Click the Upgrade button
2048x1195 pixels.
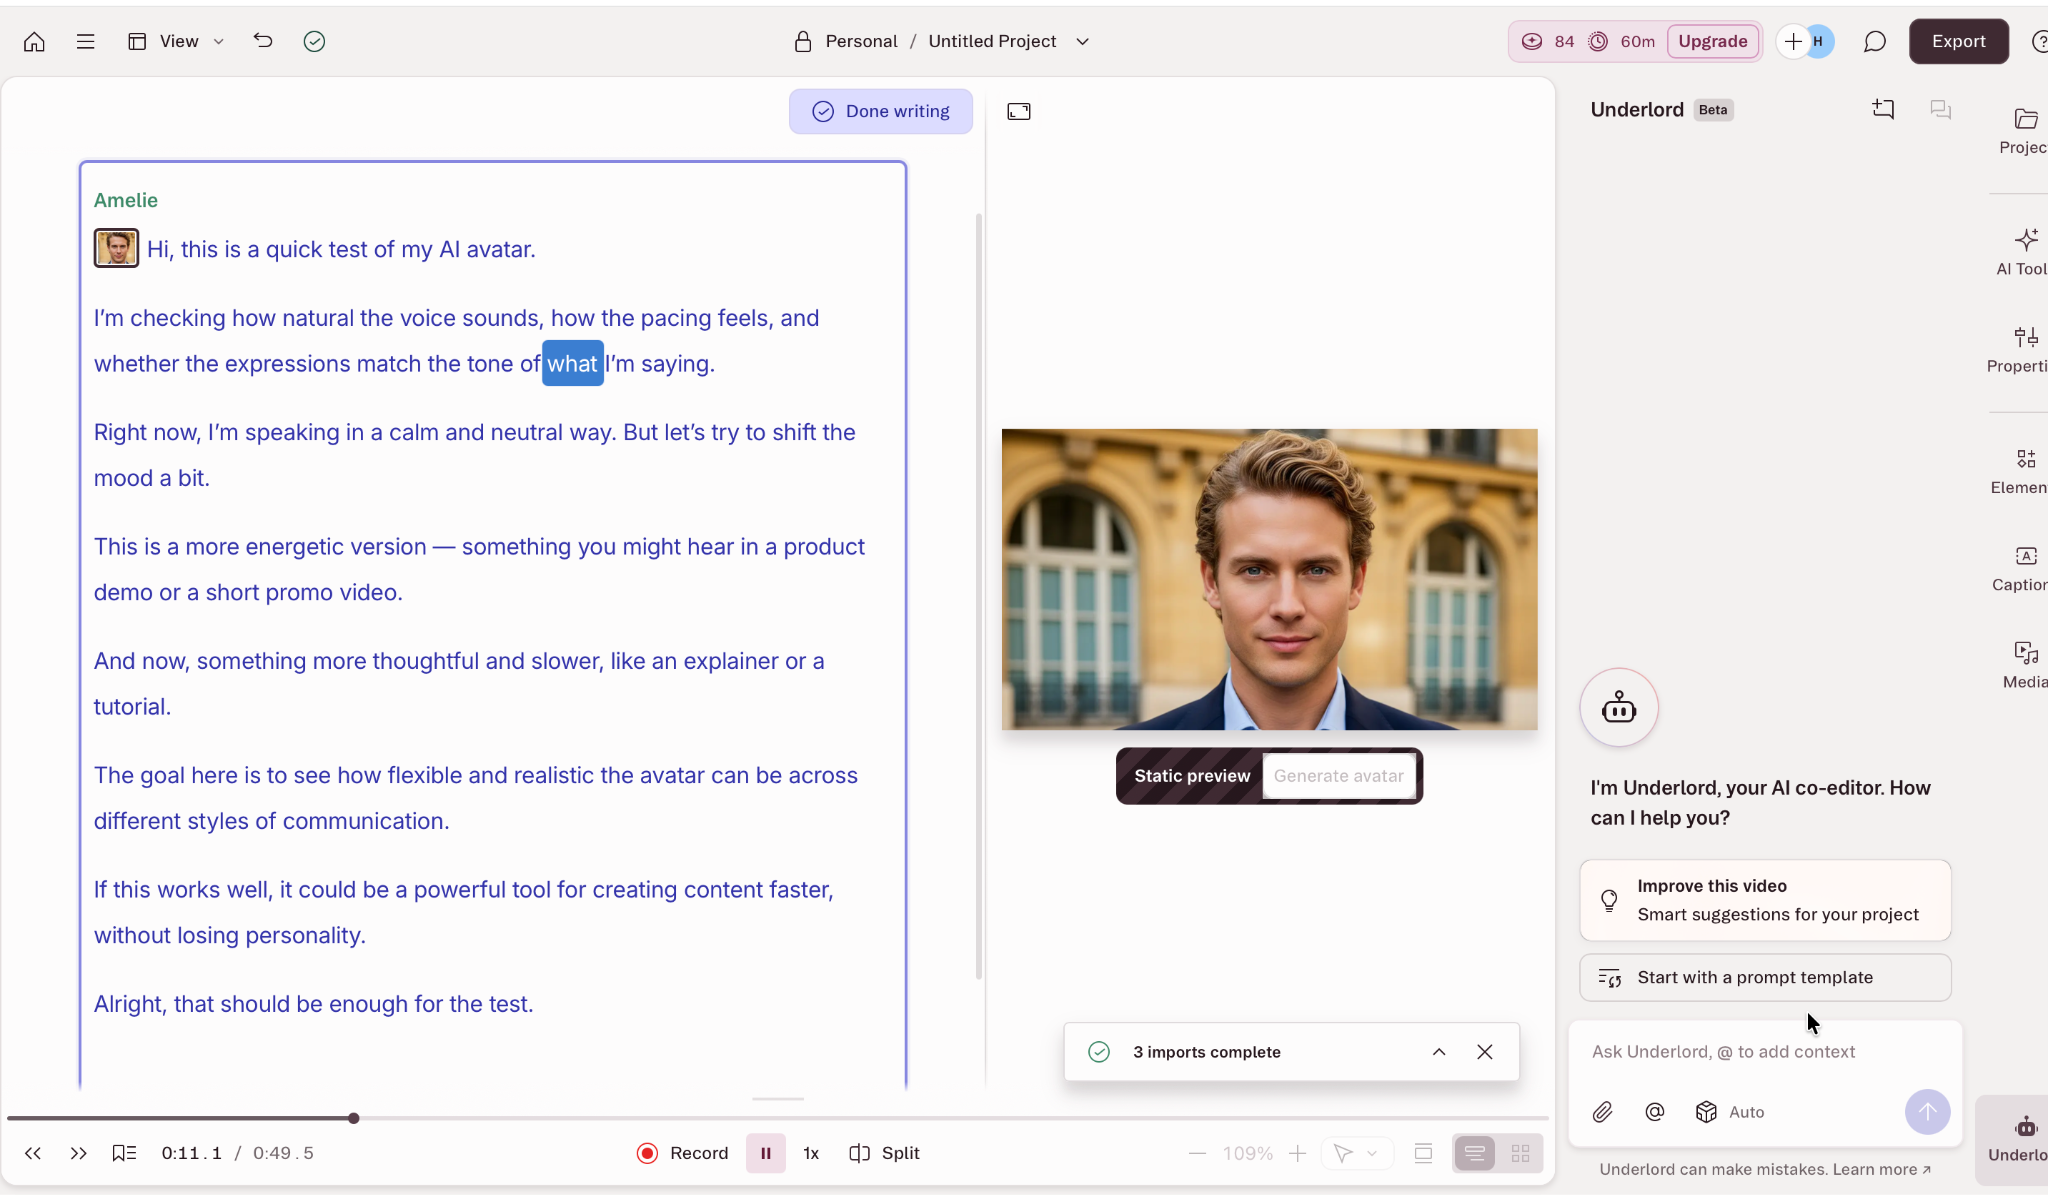pyautogui.click(x=1712, y=41)
